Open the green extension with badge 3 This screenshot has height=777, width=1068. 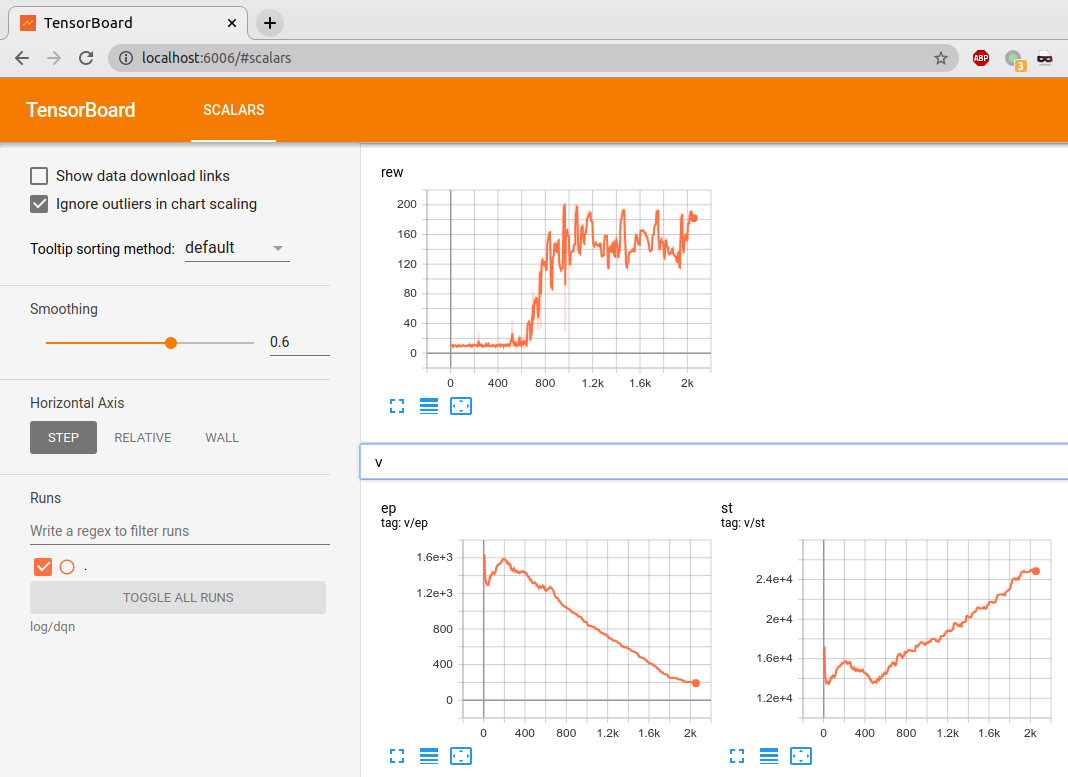click(x=1015, y=59)
